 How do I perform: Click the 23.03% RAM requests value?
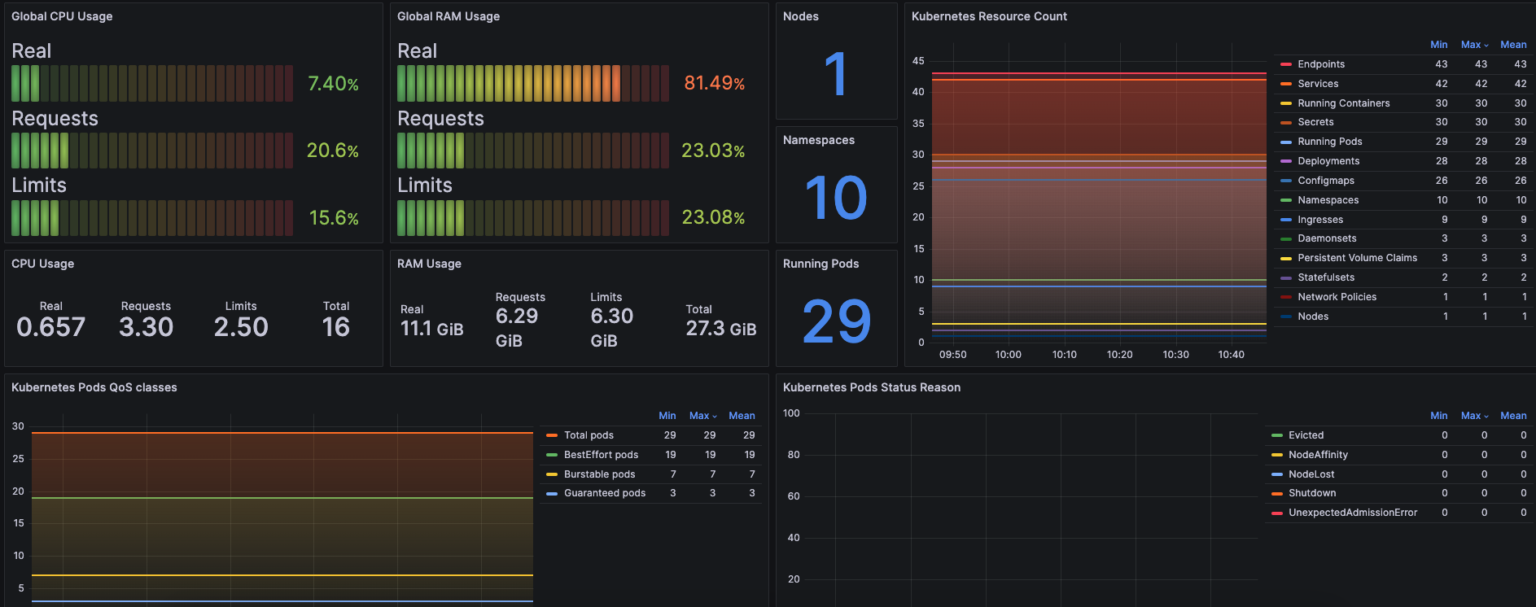click(x=713, y=151)
